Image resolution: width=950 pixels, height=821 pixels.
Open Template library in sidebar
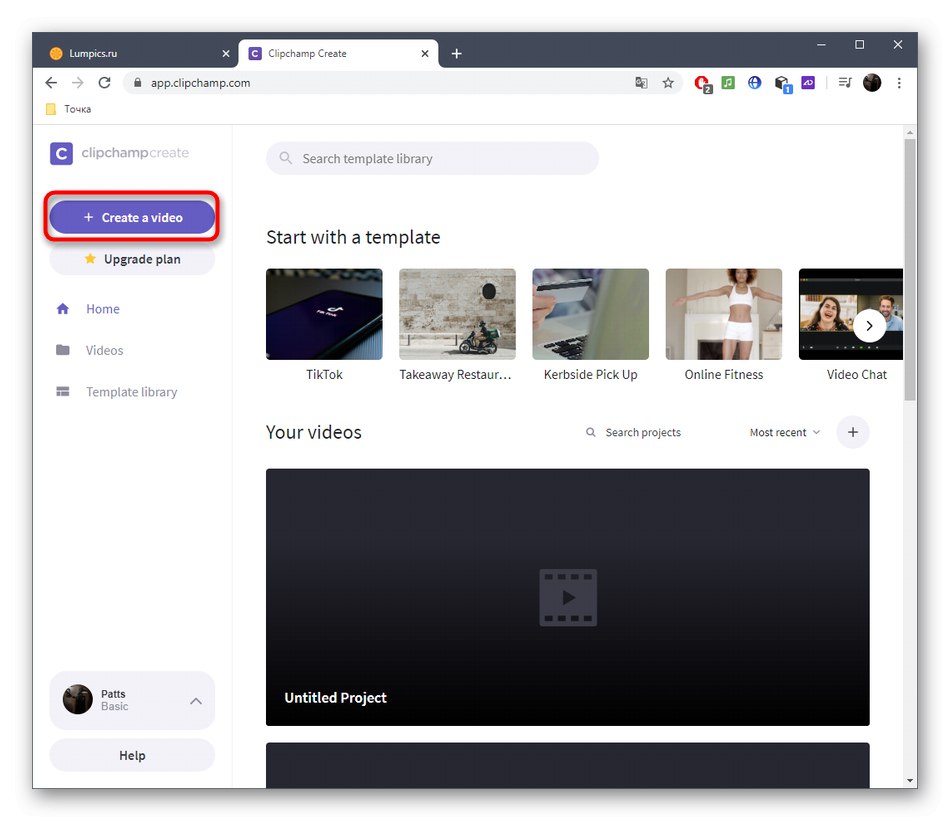point(131,392)
